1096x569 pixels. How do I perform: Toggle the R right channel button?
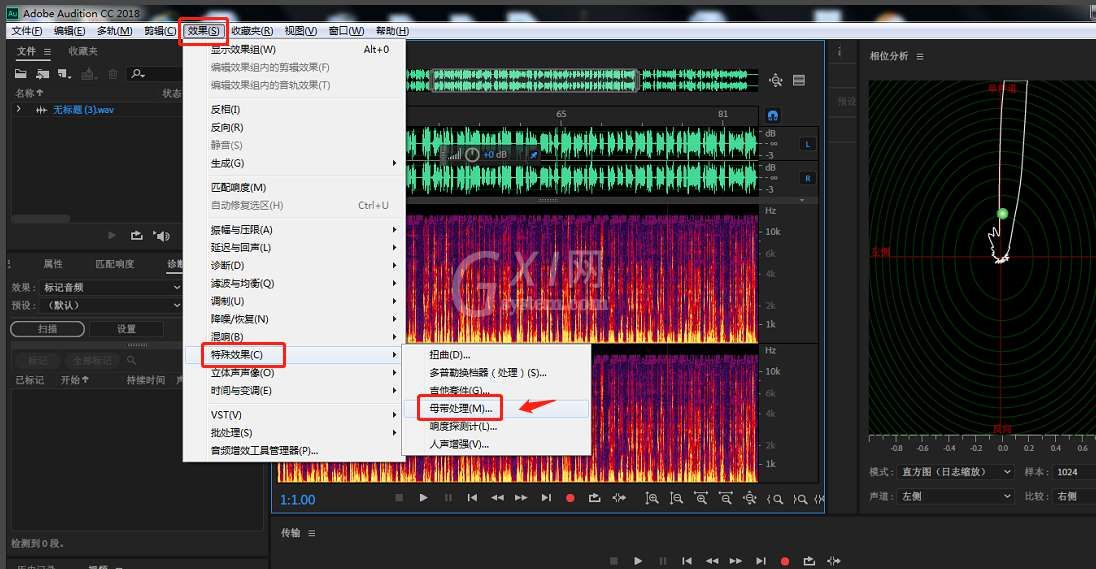807,178
